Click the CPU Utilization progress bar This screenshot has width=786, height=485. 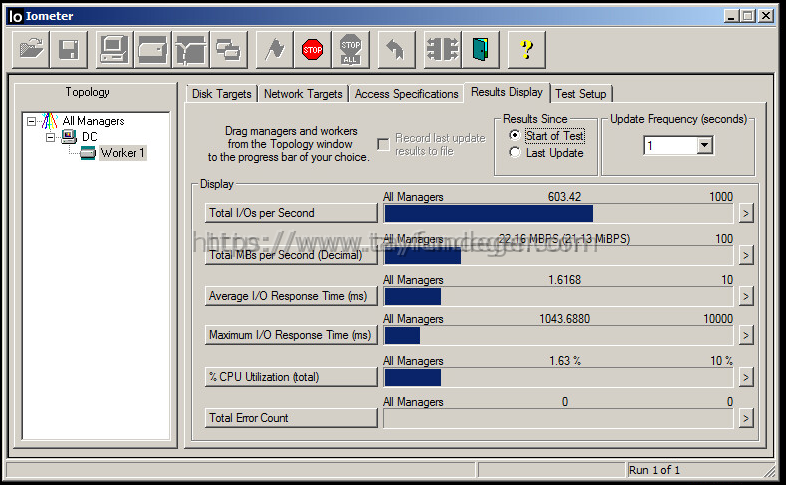(x=558, y=377)
